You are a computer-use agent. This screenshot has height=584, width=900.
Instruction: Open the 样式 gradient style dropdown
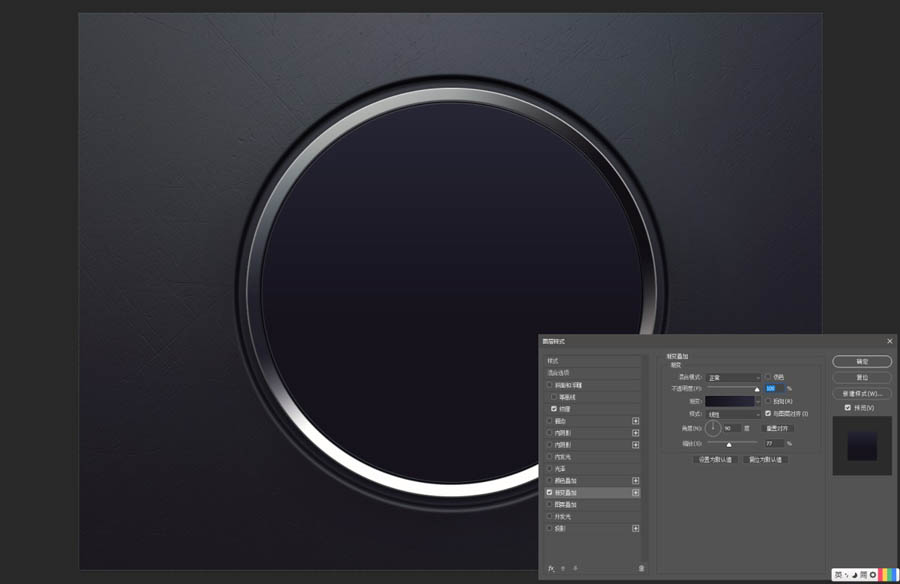[734, 413]
